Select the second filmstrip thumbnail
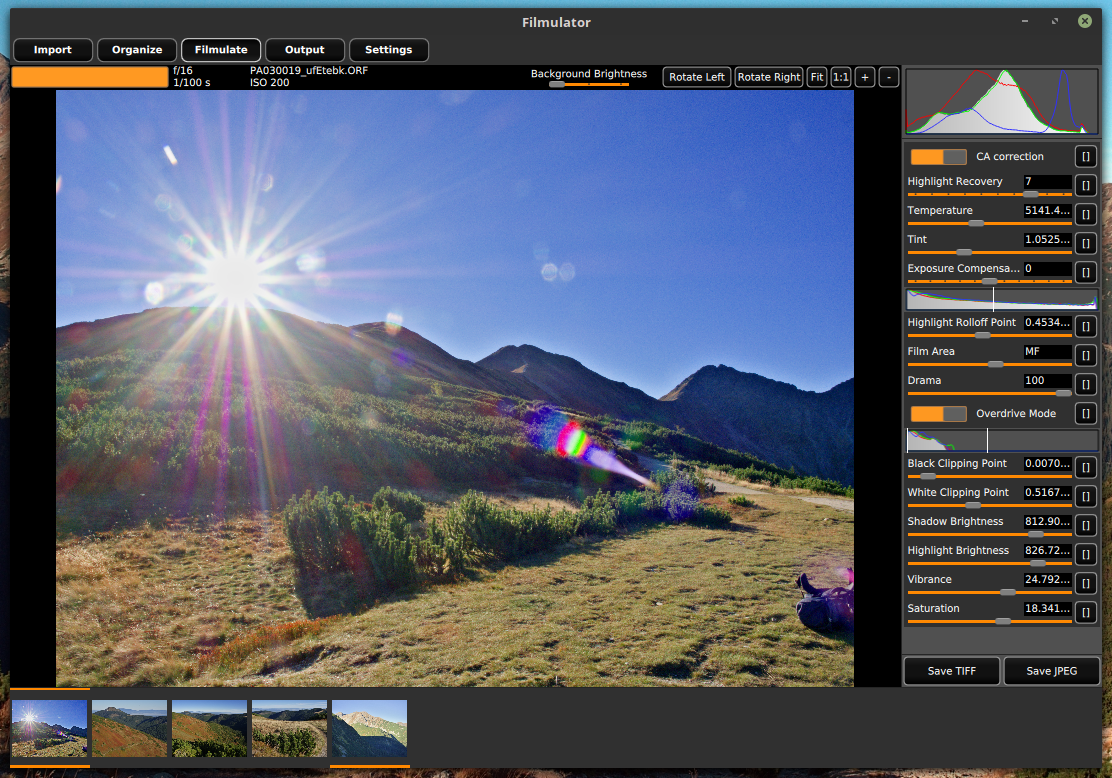1112x778 pixels. click(130, 728)
